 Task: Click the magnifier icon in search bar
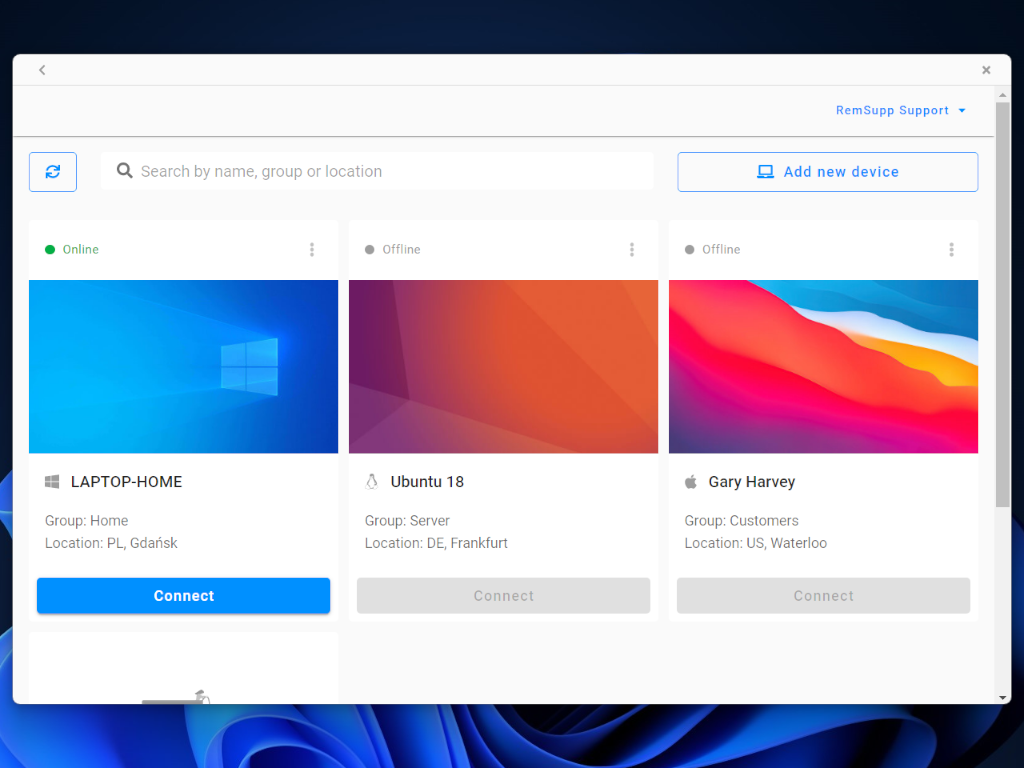pyautogui.click(x=125, y=171)
